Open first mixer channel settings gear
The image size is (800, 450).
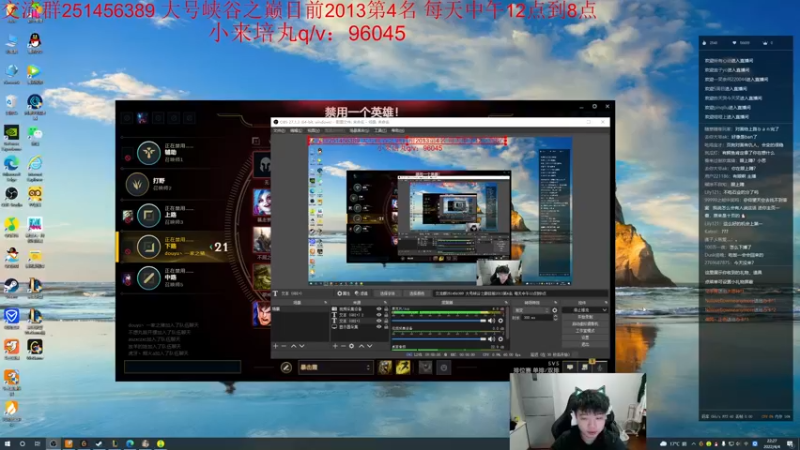(501, 321)
